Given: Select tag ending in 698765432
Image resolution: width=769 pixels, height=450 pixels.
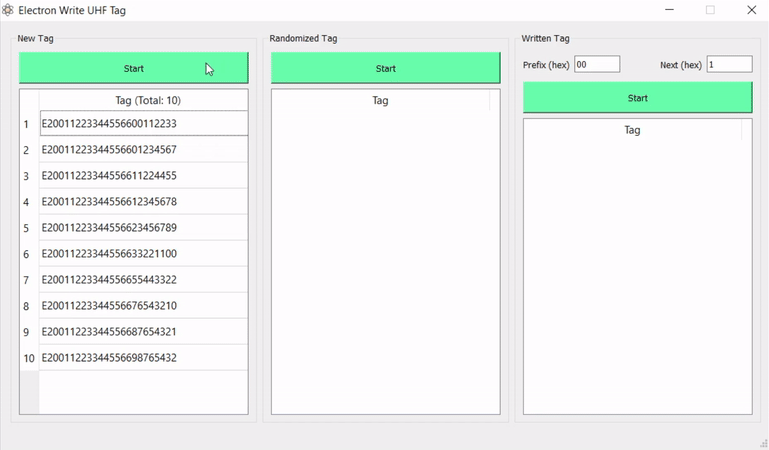Looking at the screenshot, I should coord(143,358).
